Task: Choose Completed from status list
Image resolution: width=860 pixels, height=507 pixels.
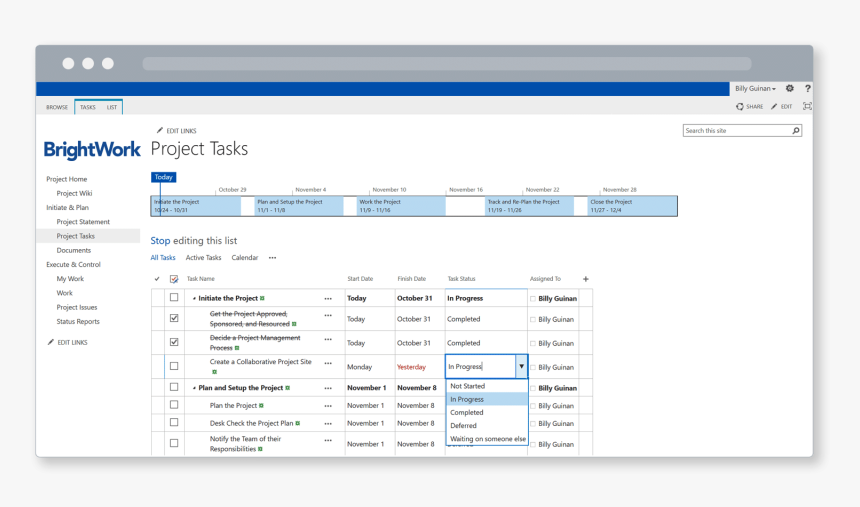Action: (x=487, y=413)
